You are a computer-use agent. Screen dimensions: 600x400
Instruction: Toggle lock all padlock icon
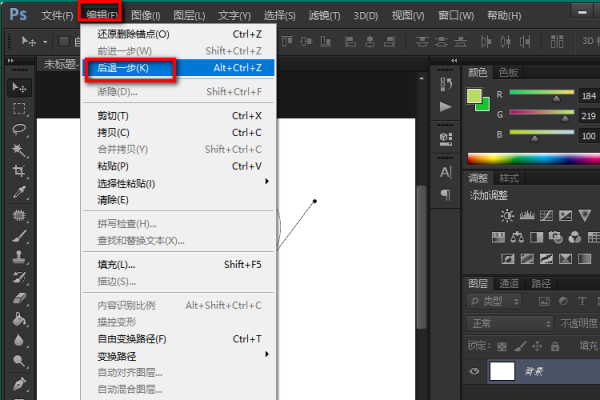(x=555, y=346)
